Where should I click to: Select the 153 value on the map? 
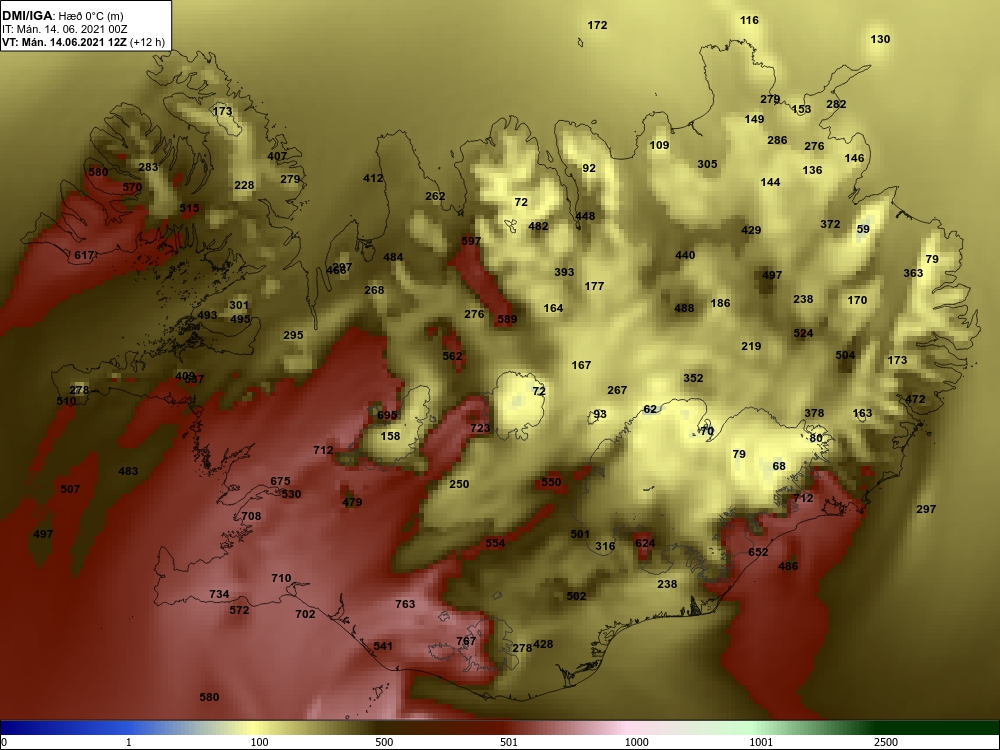click(801, 109)
